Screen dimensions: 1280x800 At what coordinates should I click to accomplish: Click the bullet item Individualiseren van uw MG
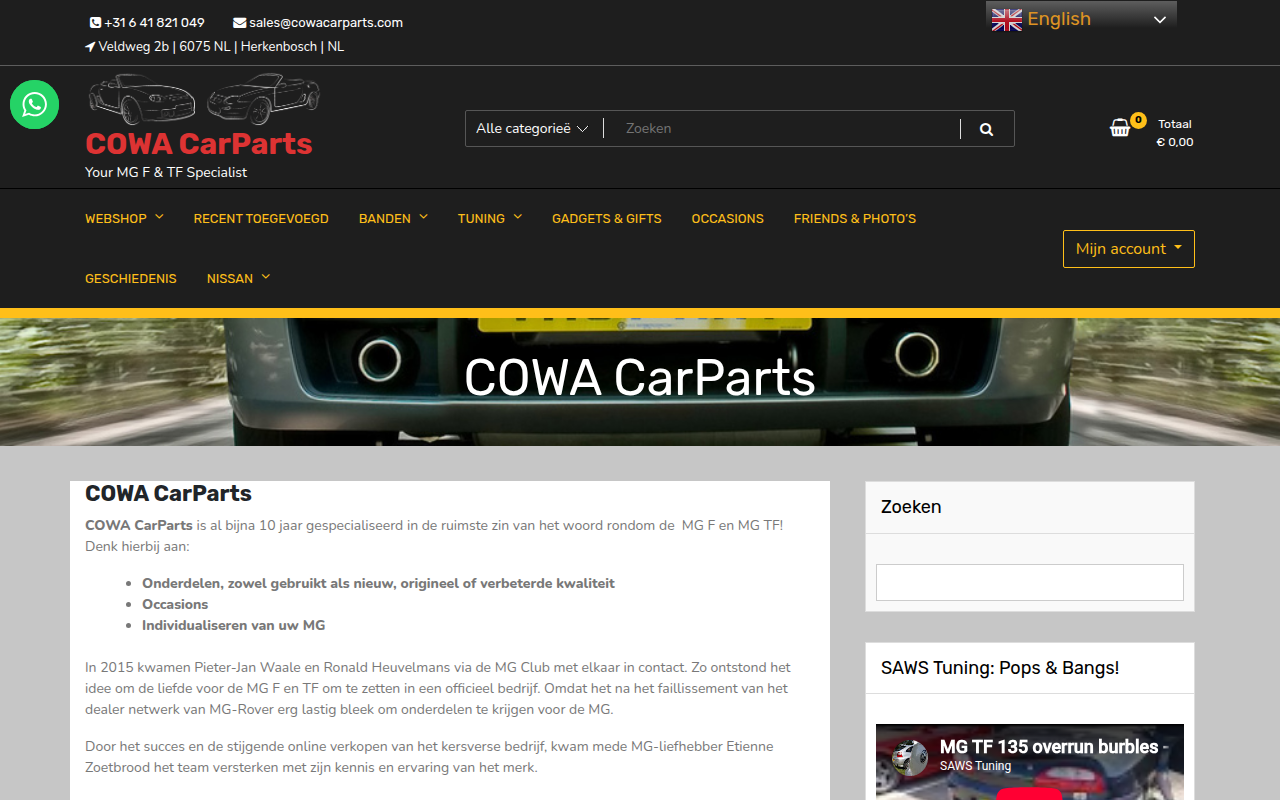(x=234, y=625)
